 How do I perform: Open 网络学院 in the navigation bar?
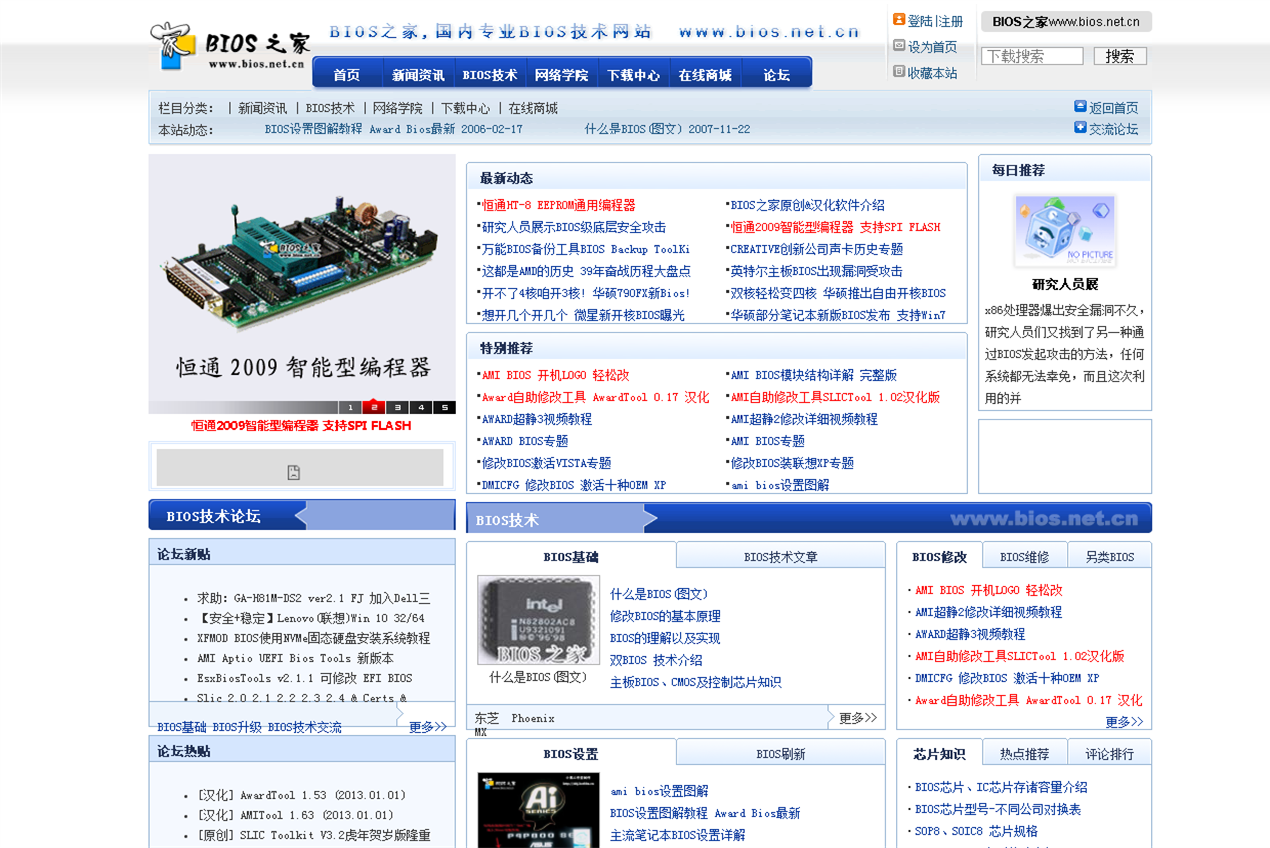(561, 75)
